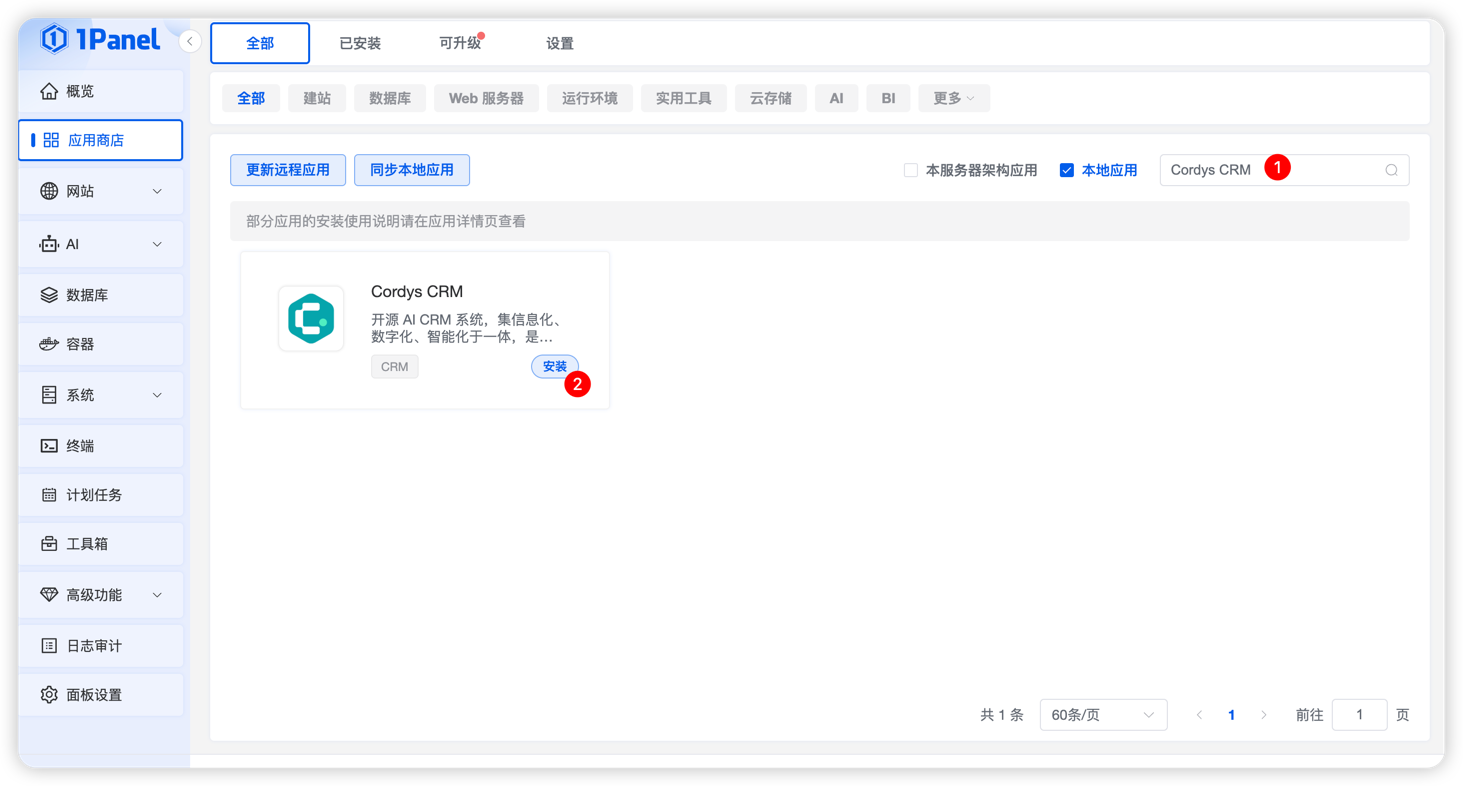Click the 面板设置 gear icon

tap(49, 695)
